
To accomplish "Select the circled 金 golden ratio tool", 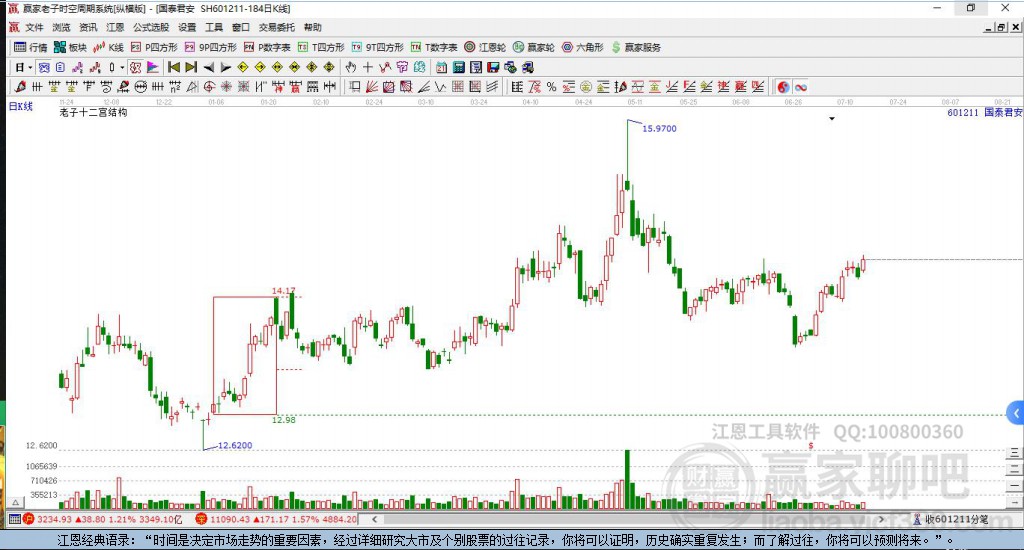I will click(x=586, y=87).
